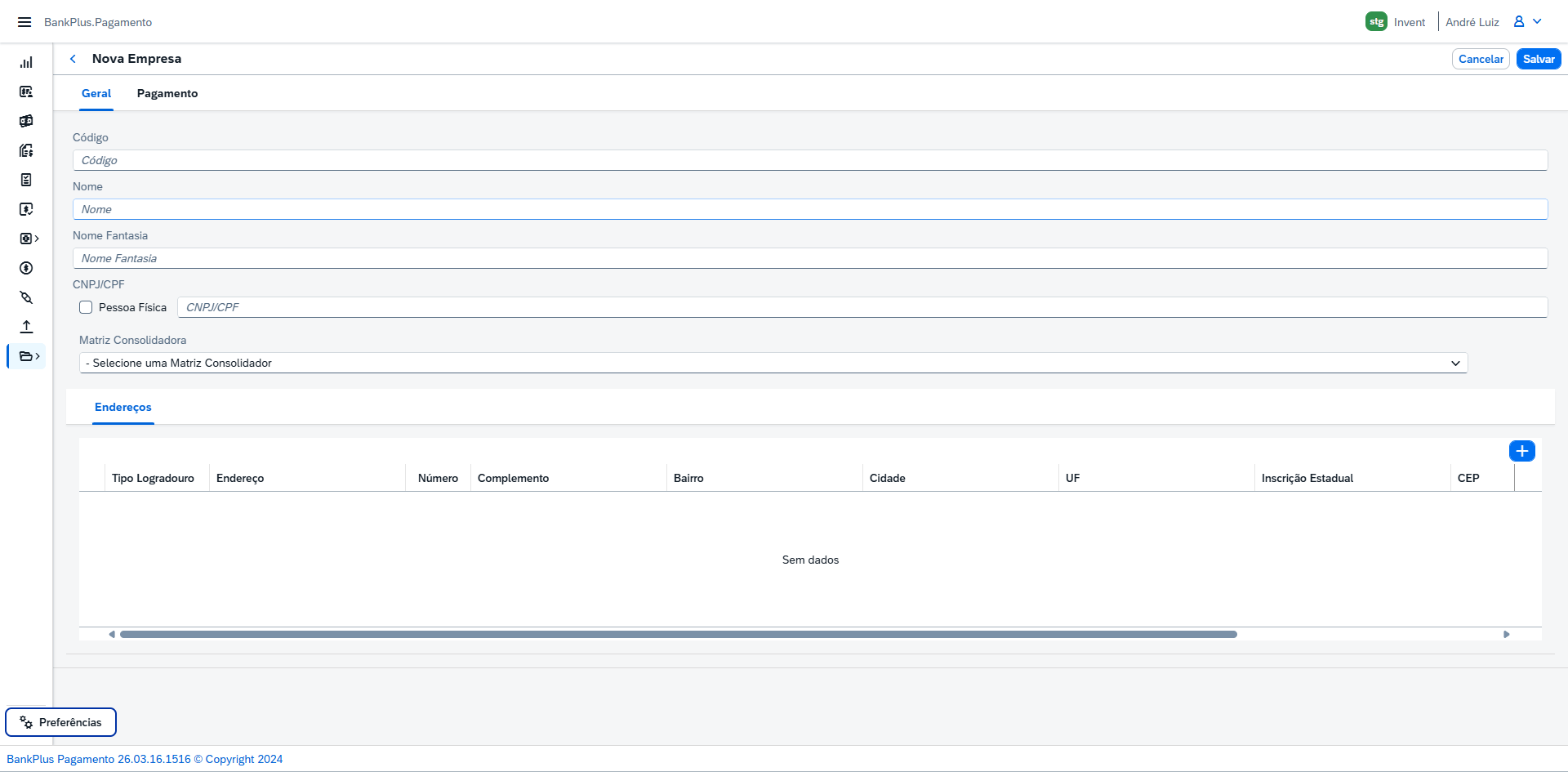
Task: Click the green stg environment badge
Action: [x=1376, y=22]
